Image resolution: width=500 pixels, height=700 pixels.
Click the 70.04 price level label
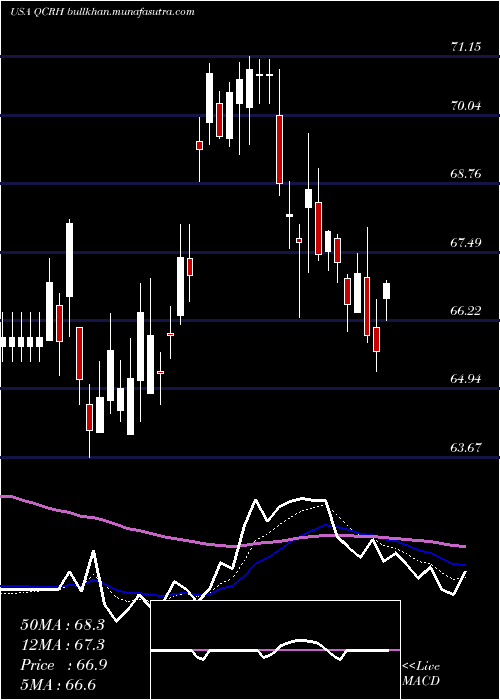tap(466, 106)
